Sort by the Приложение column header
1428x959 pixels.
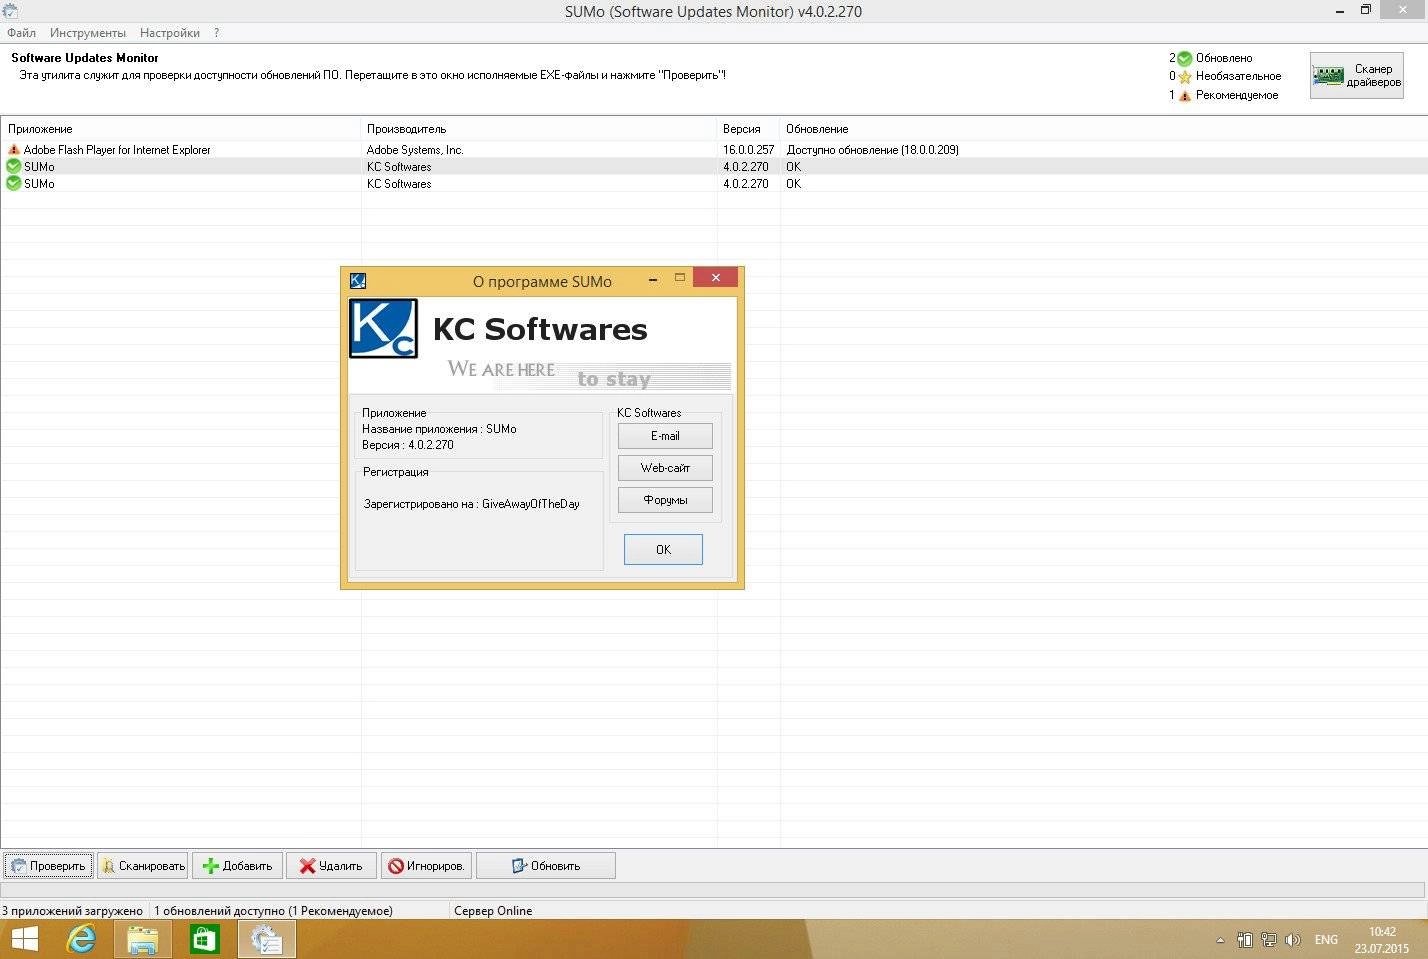coord(180,129)
